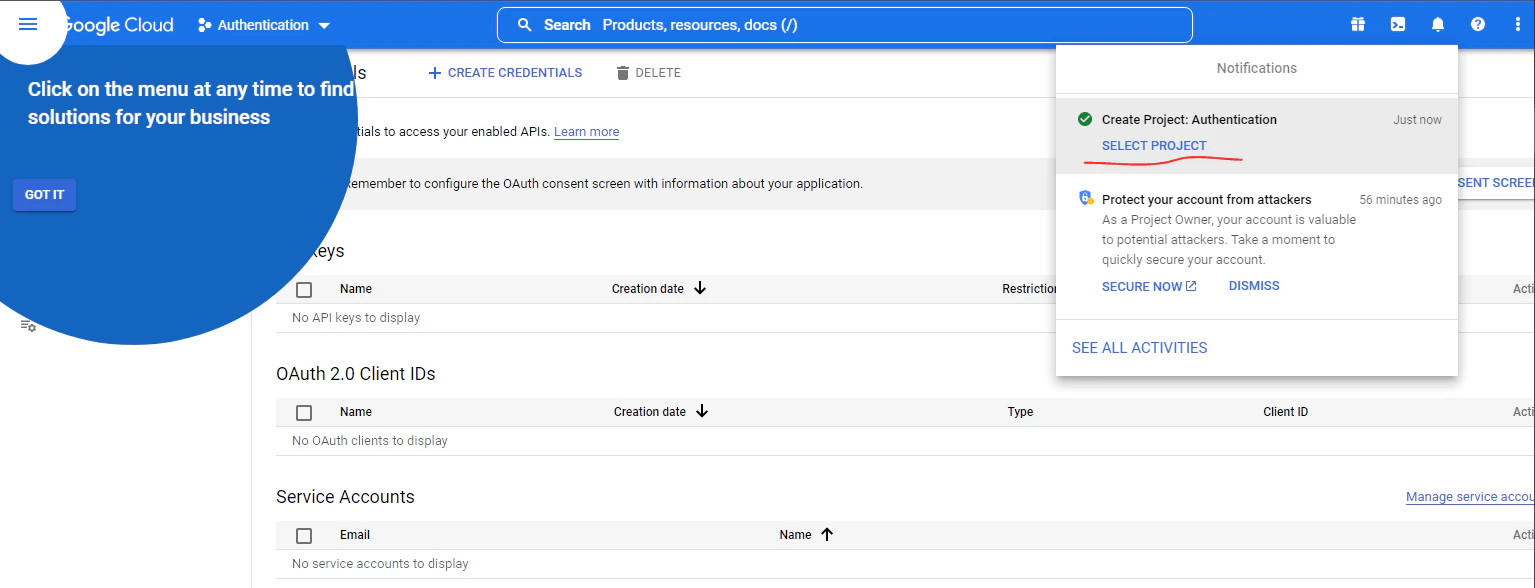Click the Delete trash icon
The image size is (1535, 588).
coord(622,72)
